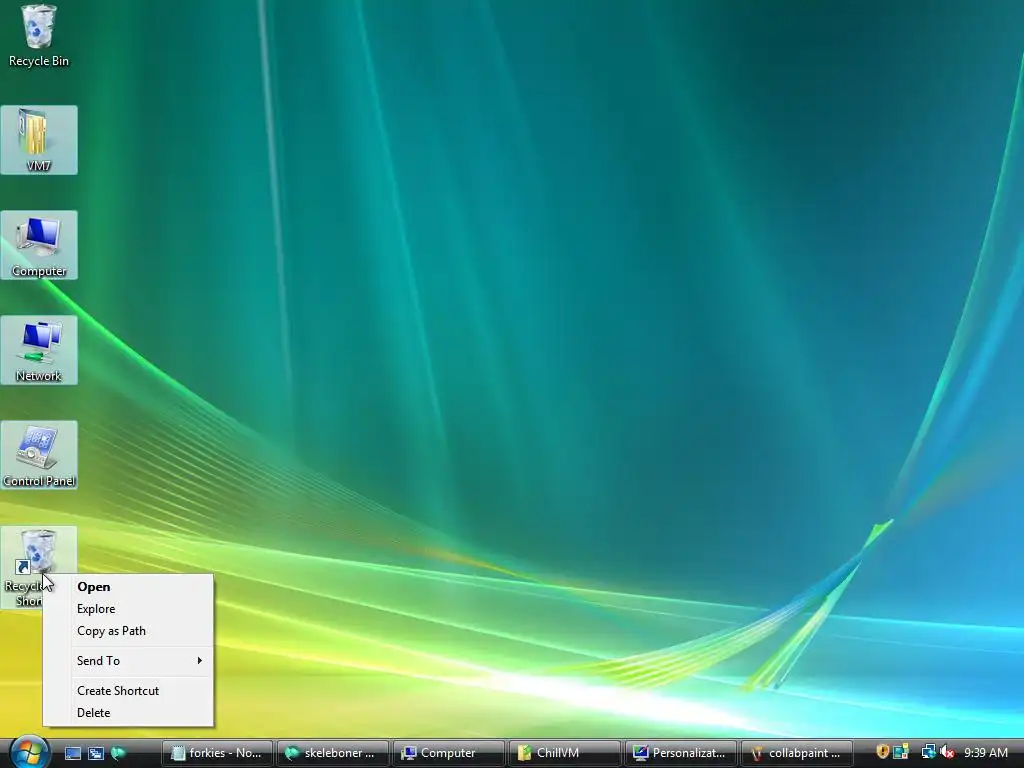Switch to forkies Notepad taskbar button
1024x768 pixels.
tap(217, 753)
